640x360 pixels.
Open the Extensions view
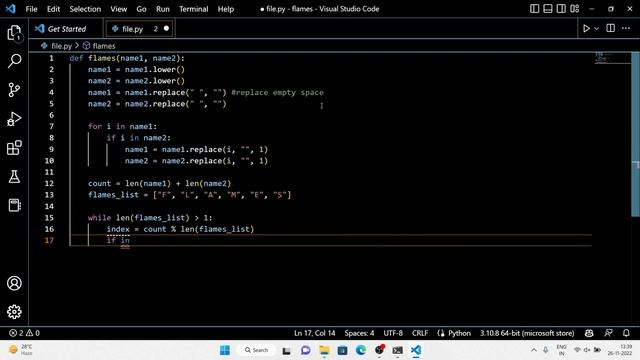coord(14,148)
